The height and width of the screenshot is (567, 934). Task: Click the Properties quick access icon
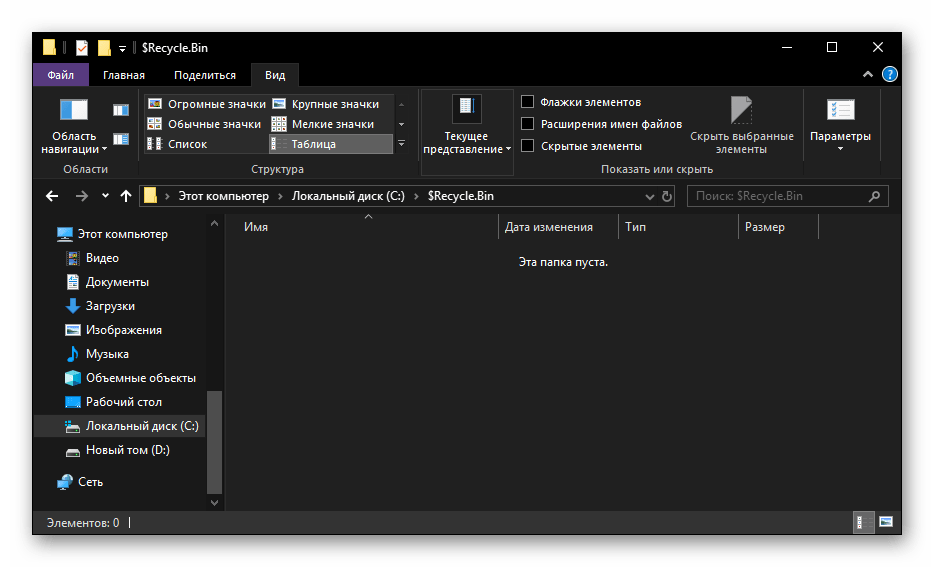(x=82, y=48)
